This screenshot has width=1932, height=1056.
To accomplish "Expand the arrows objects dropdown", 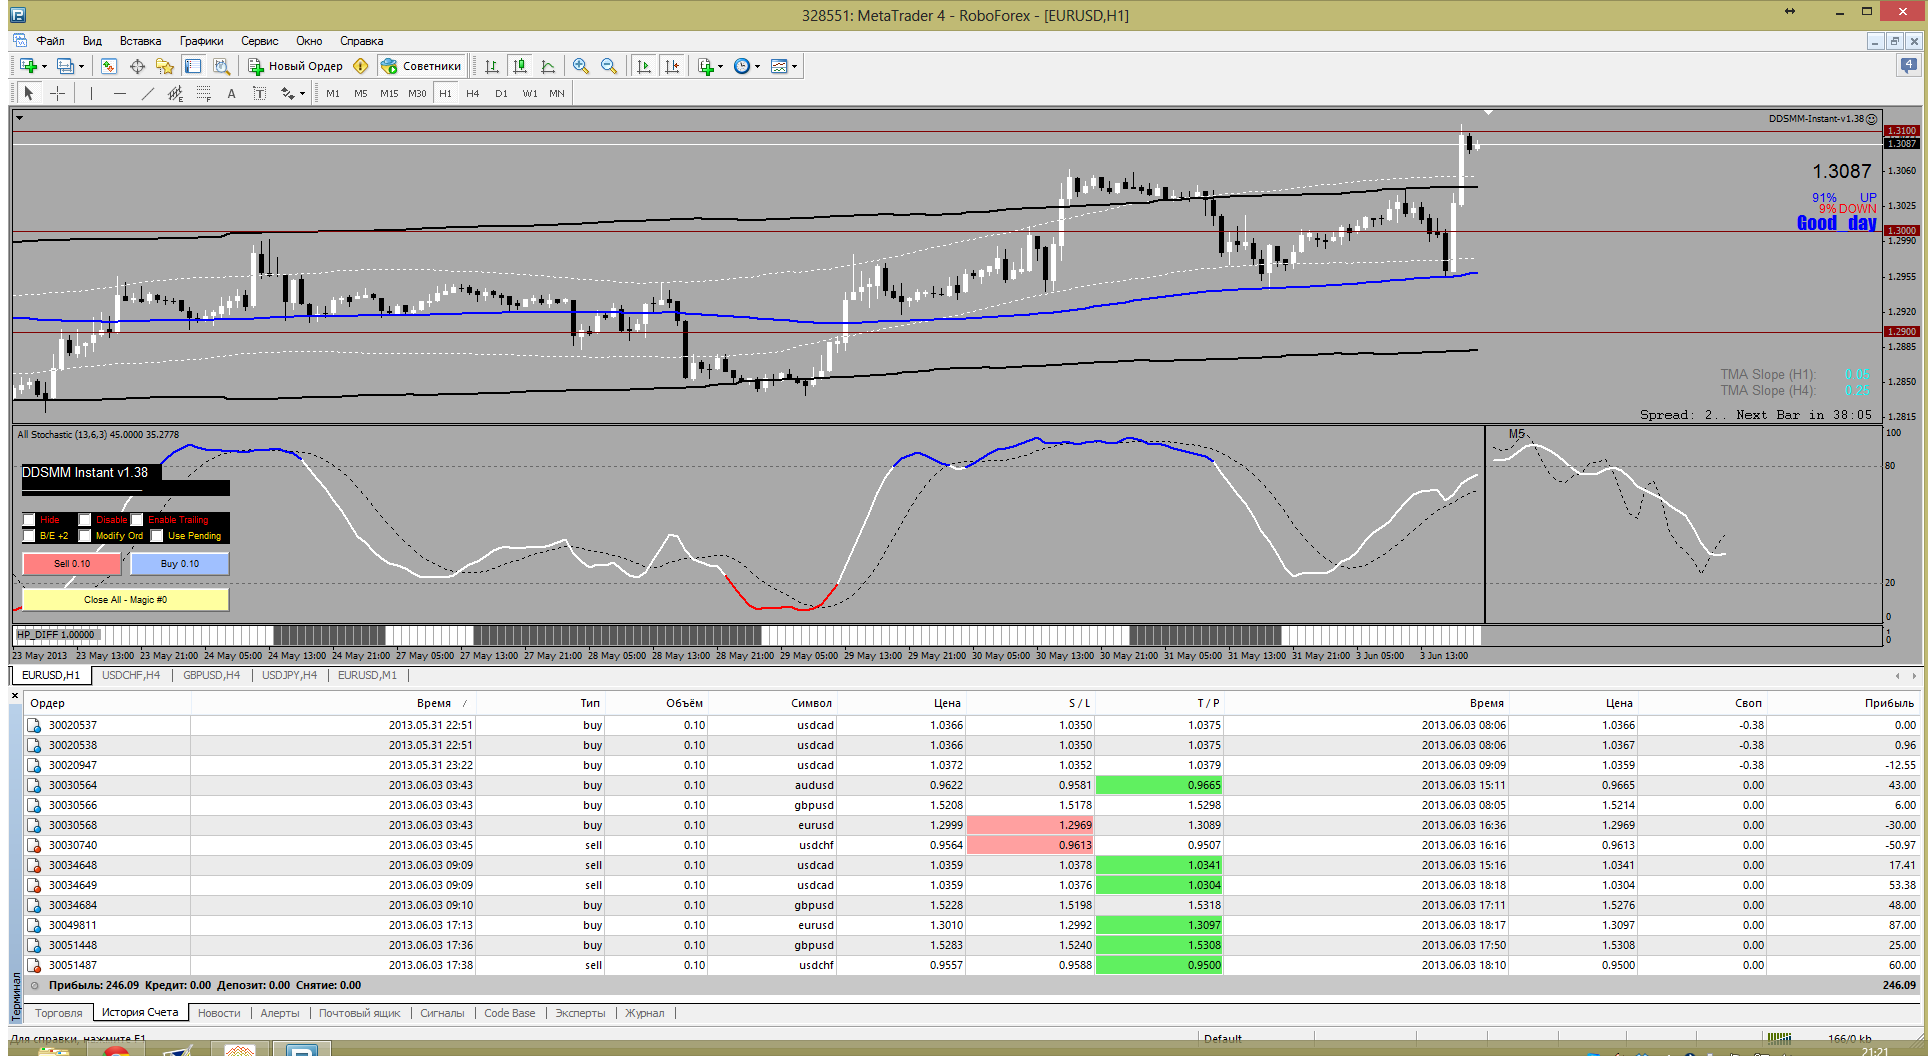I will (x=301, y=94).
